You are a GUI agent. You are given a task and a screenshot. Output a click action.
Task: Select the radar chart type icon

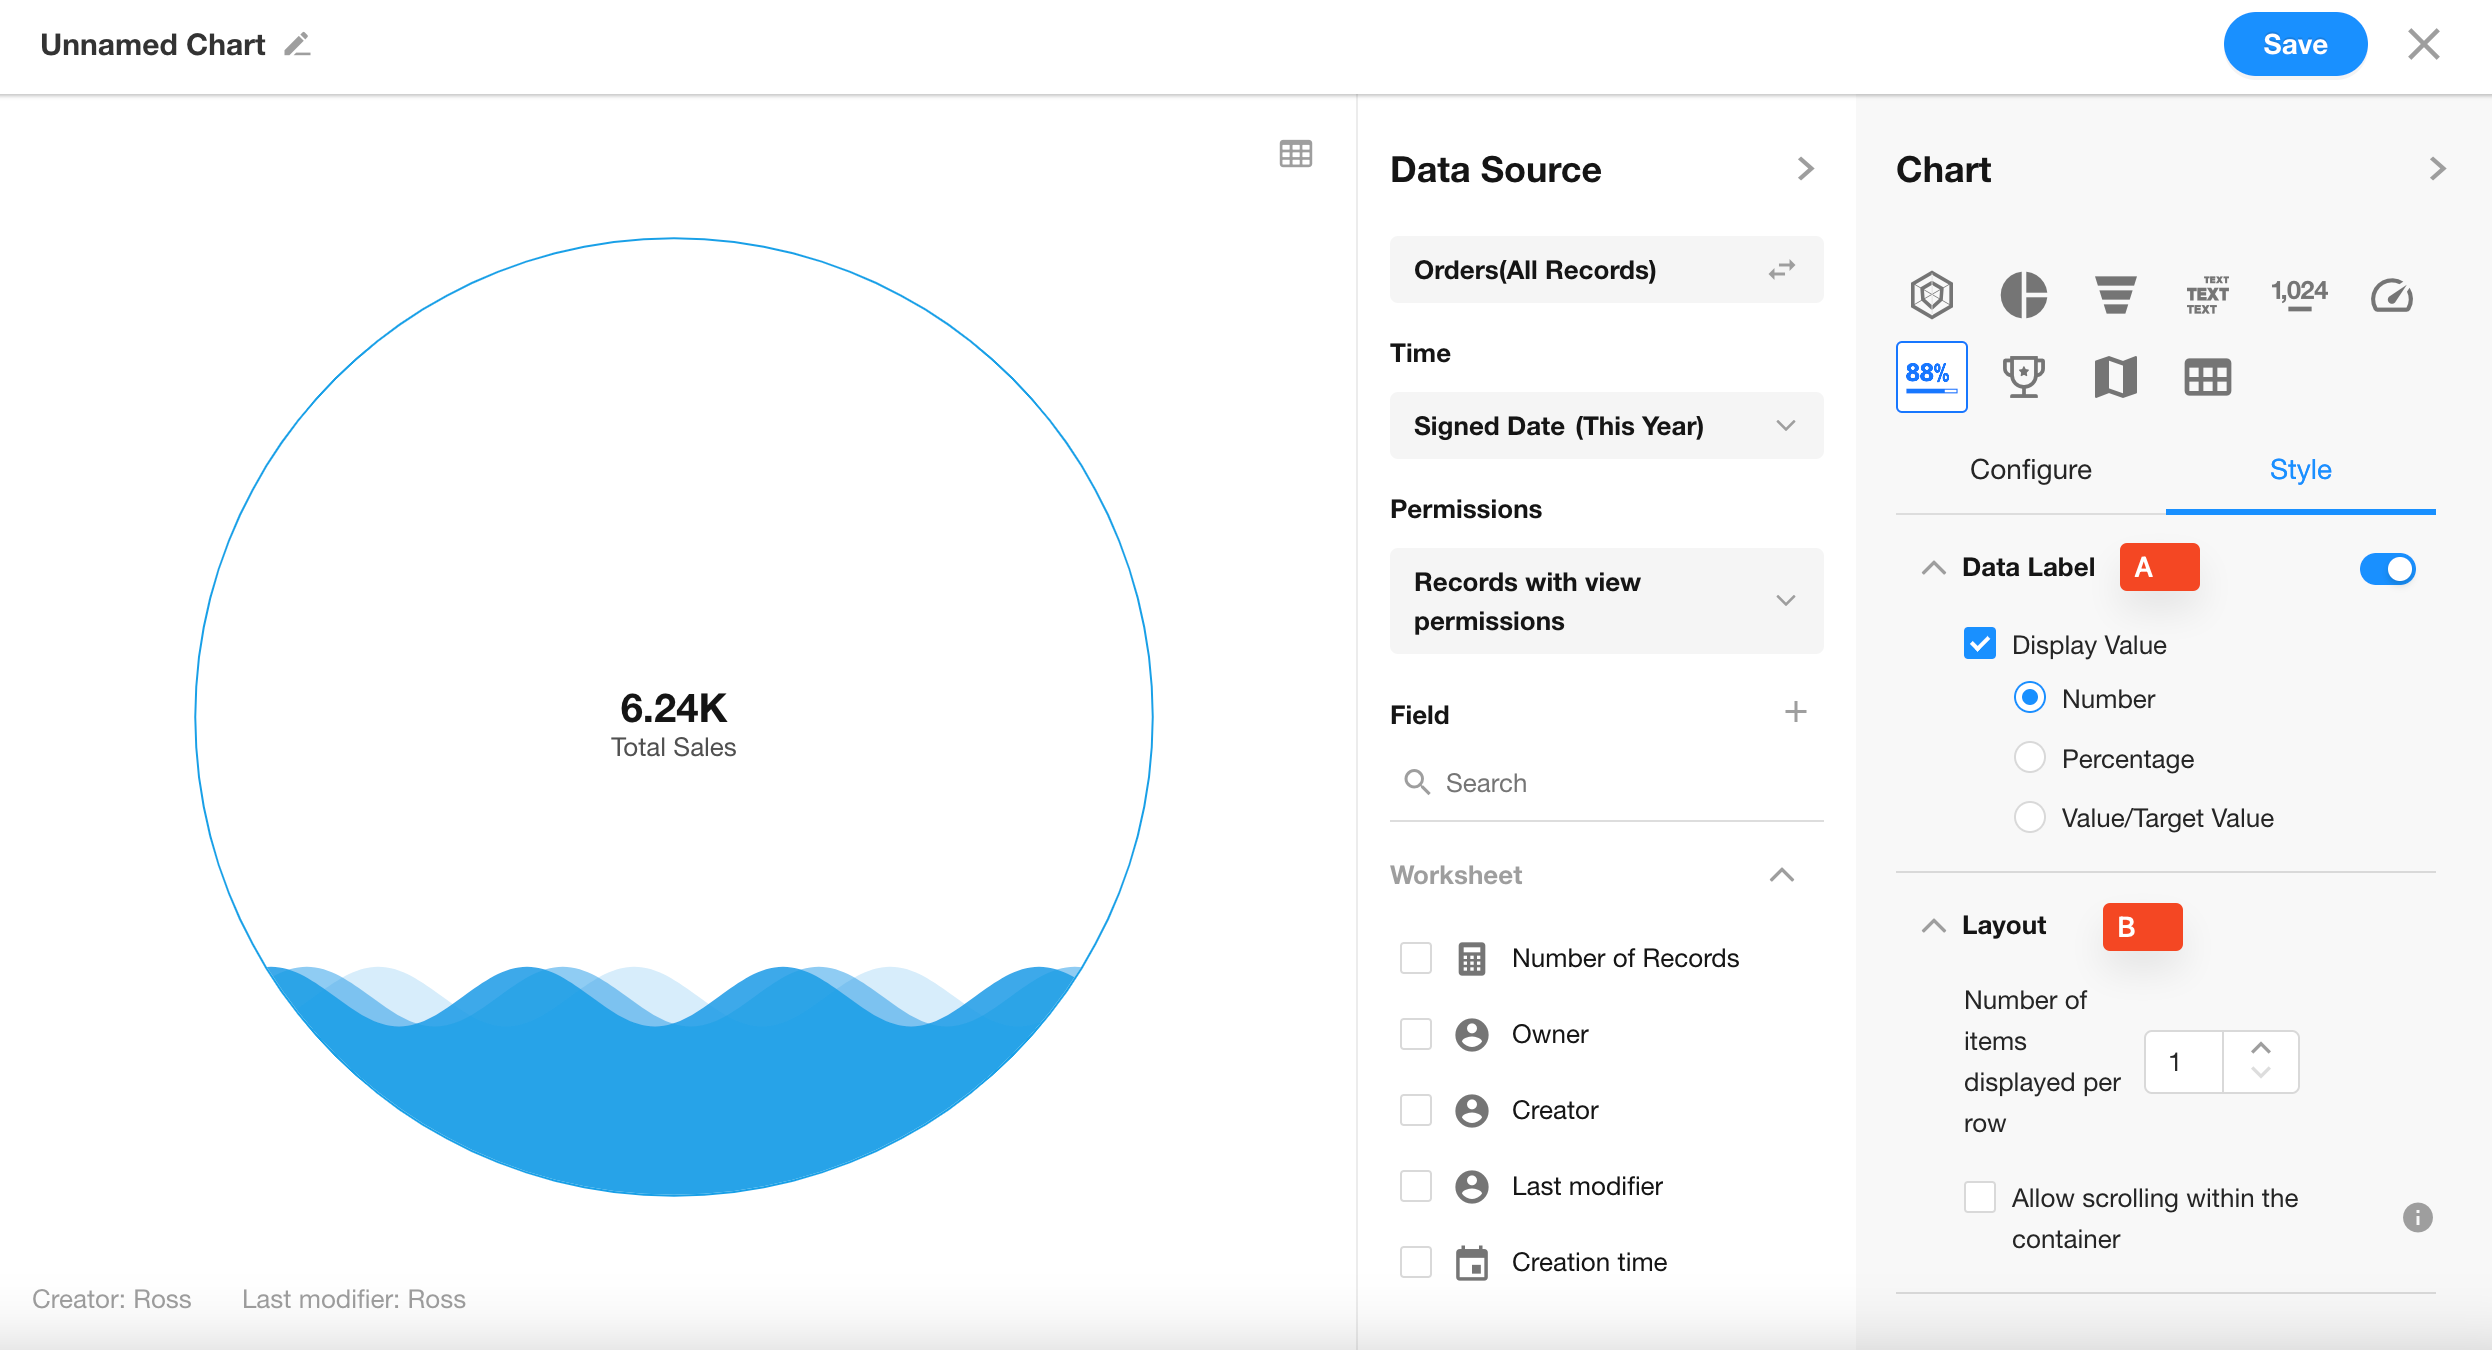point(1931,295)
